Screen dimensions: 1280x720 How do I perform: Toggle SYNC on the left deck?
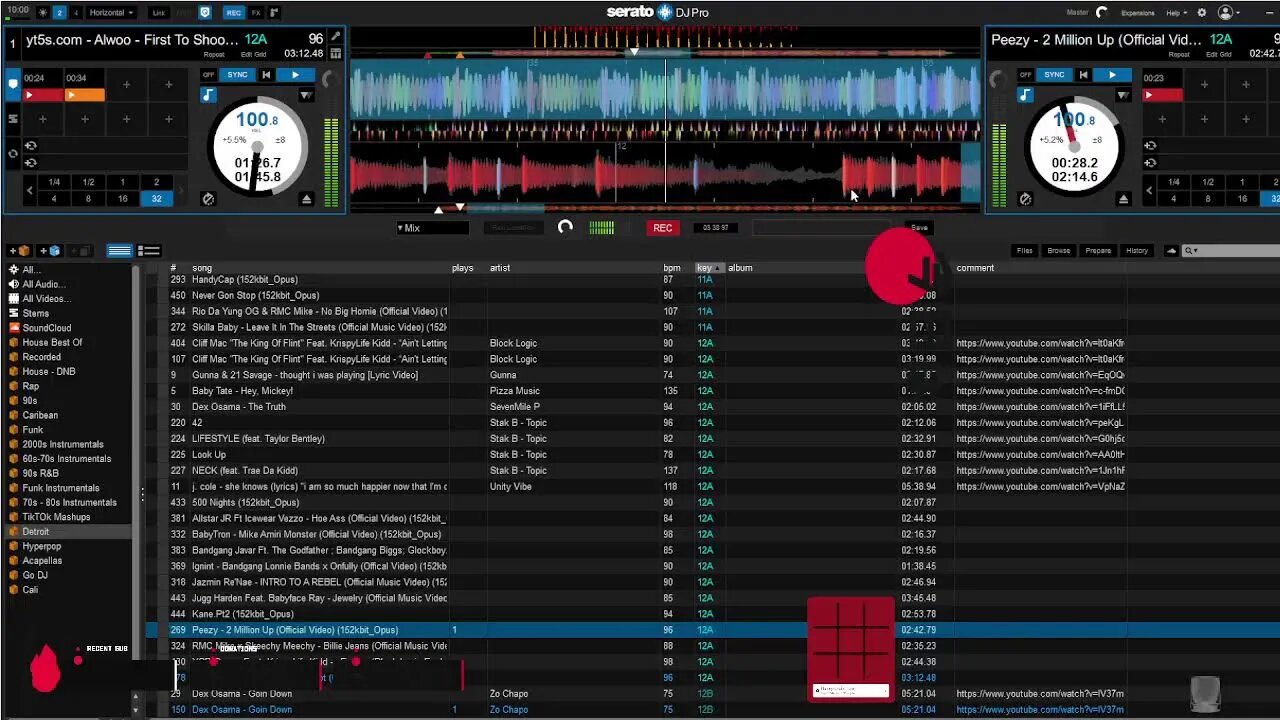pyautogui.click(x=237, y=75)
